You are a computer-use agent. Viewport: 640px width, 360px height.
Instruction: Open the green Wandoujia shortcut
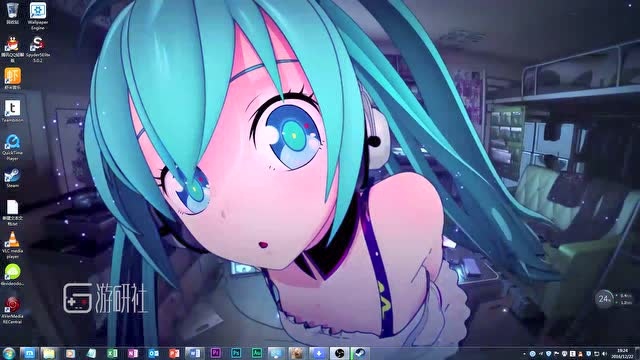tap(13, 274)
